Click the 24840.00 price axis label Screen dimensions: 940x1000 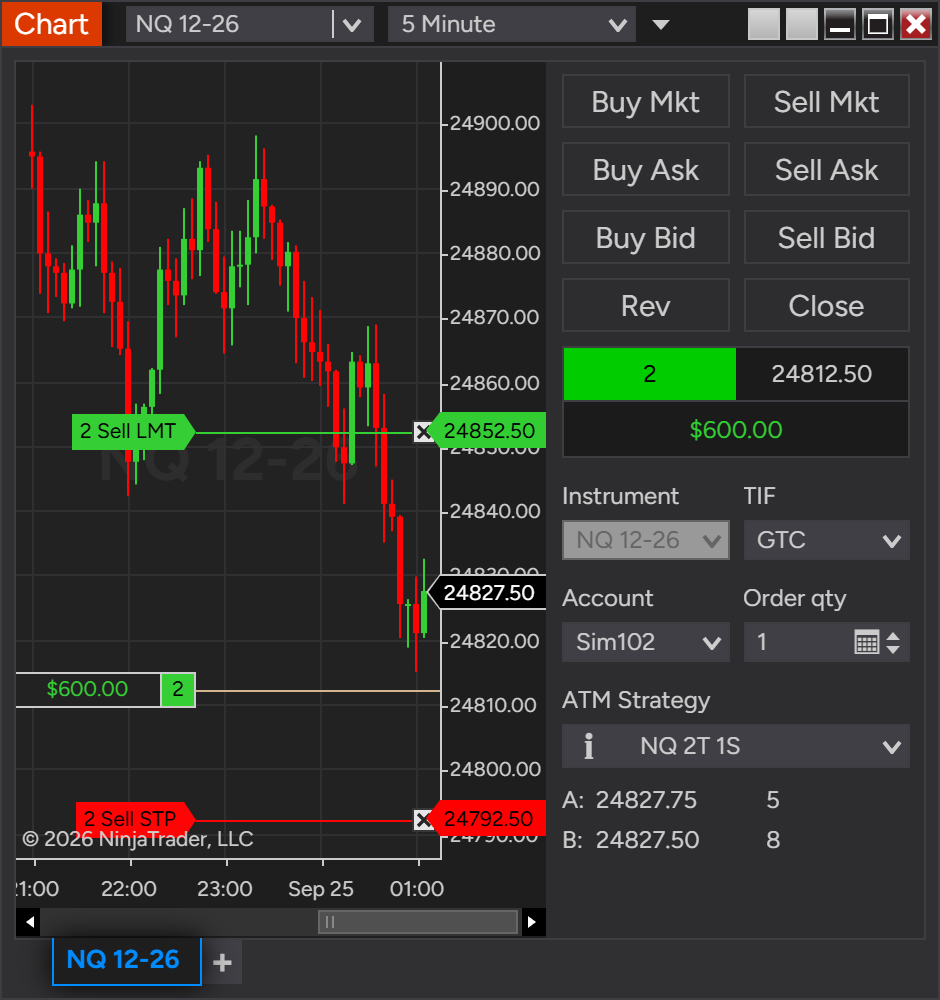click(x=495, y=511)
